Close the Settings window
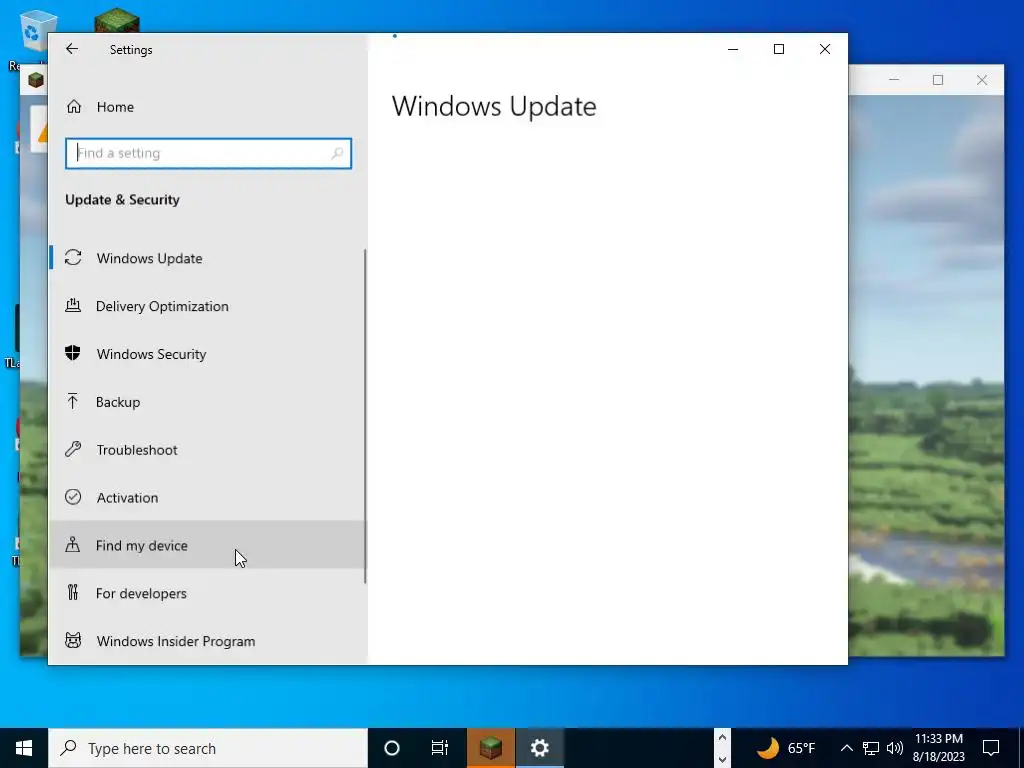 click(x=825, y=49)
